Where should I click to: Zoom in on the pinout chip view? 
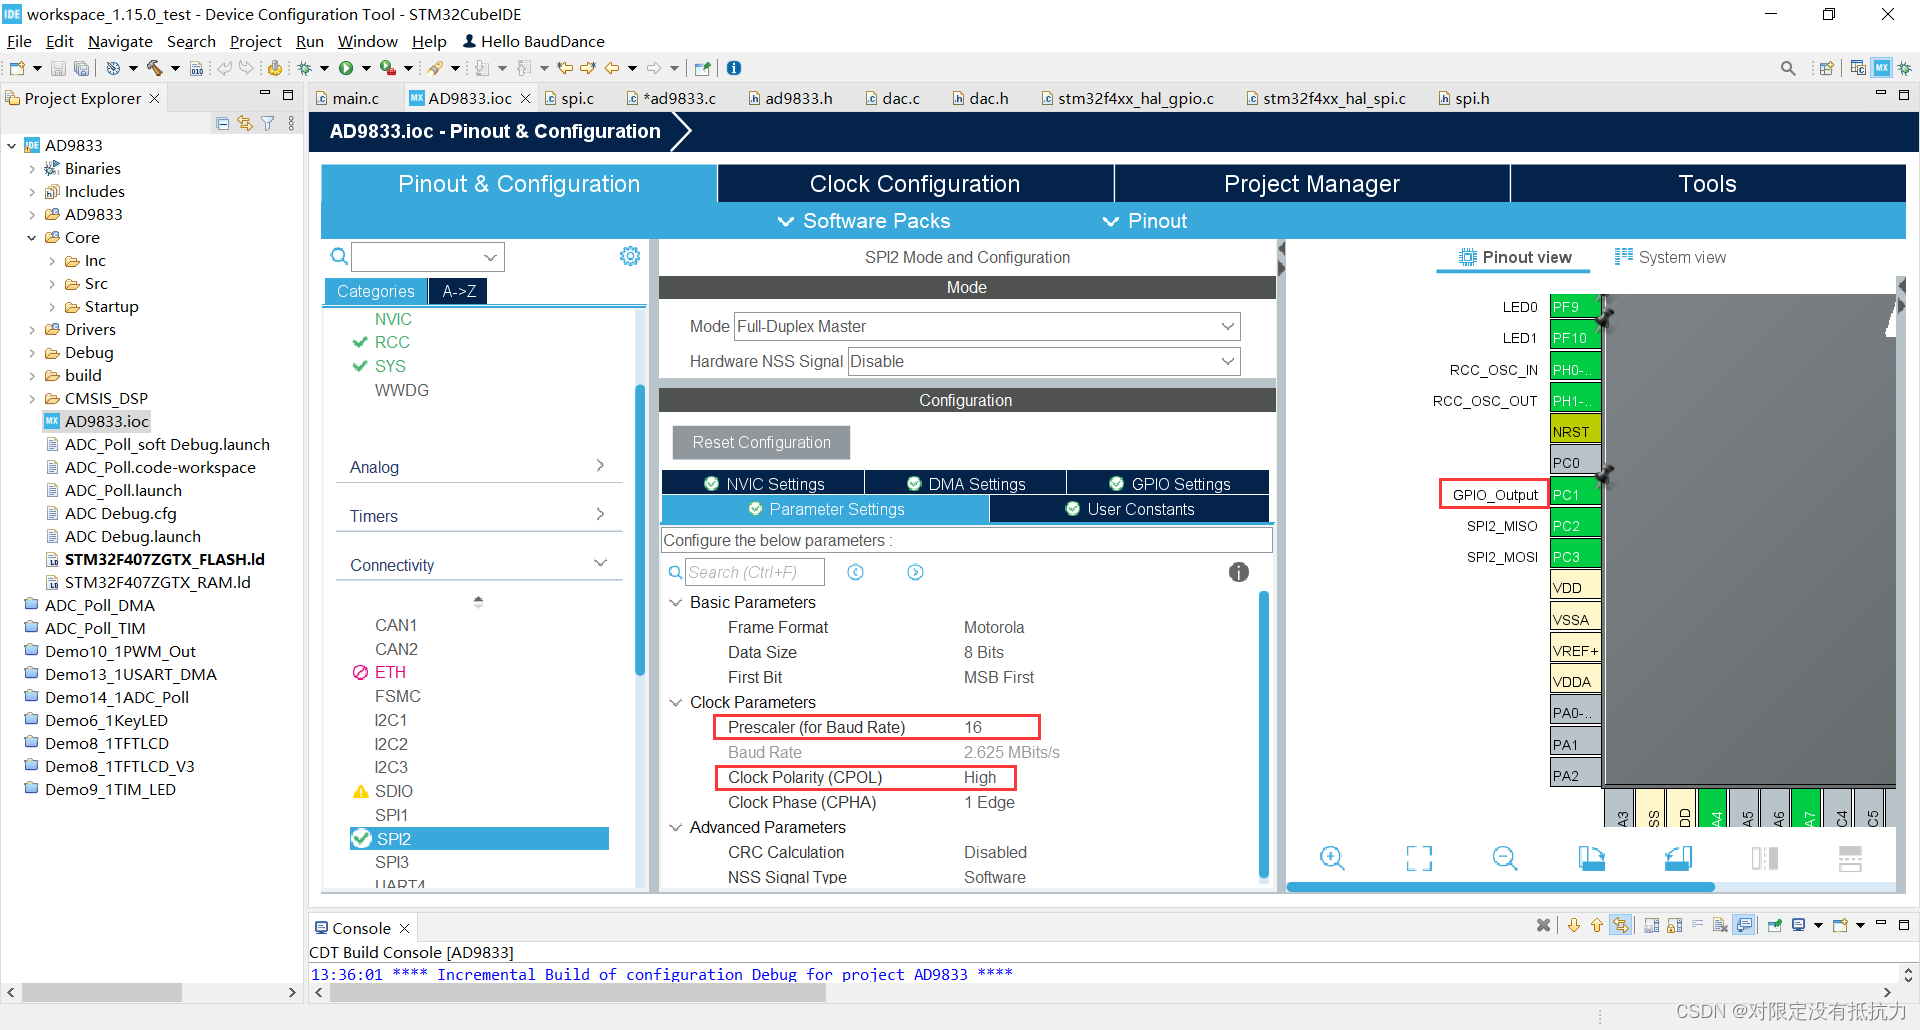point(1332,858)
